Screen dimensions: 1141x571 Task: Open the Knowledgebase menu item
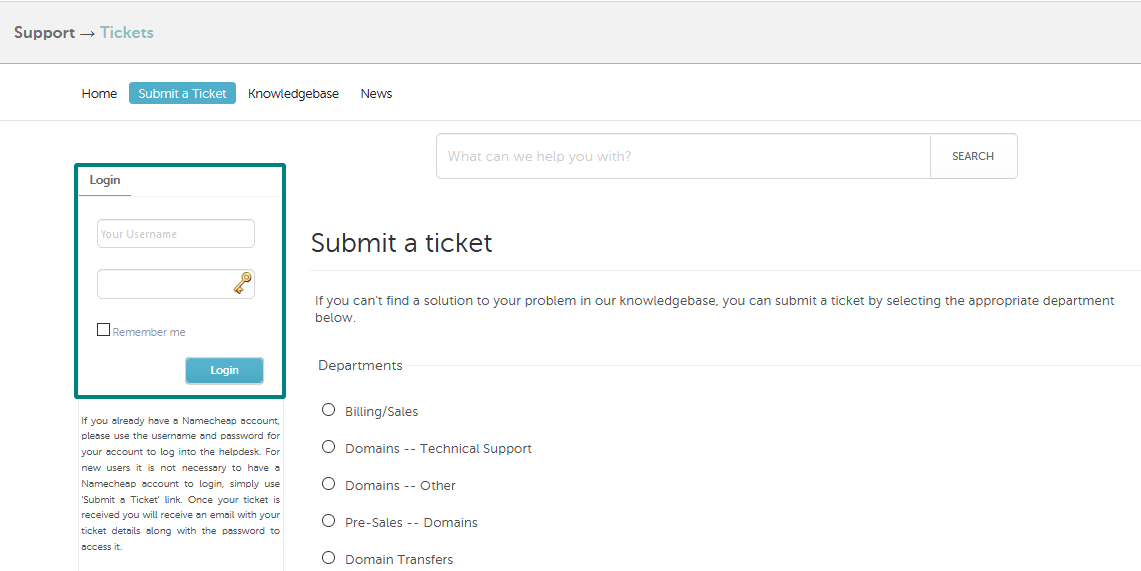[293, 94]
